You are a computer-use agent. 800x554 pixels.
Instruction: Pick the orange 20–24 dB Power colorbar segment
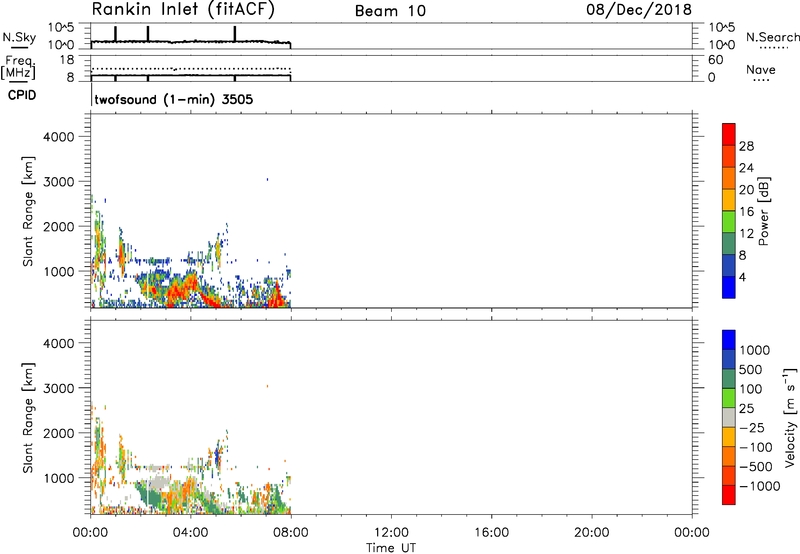coord(729,178)
